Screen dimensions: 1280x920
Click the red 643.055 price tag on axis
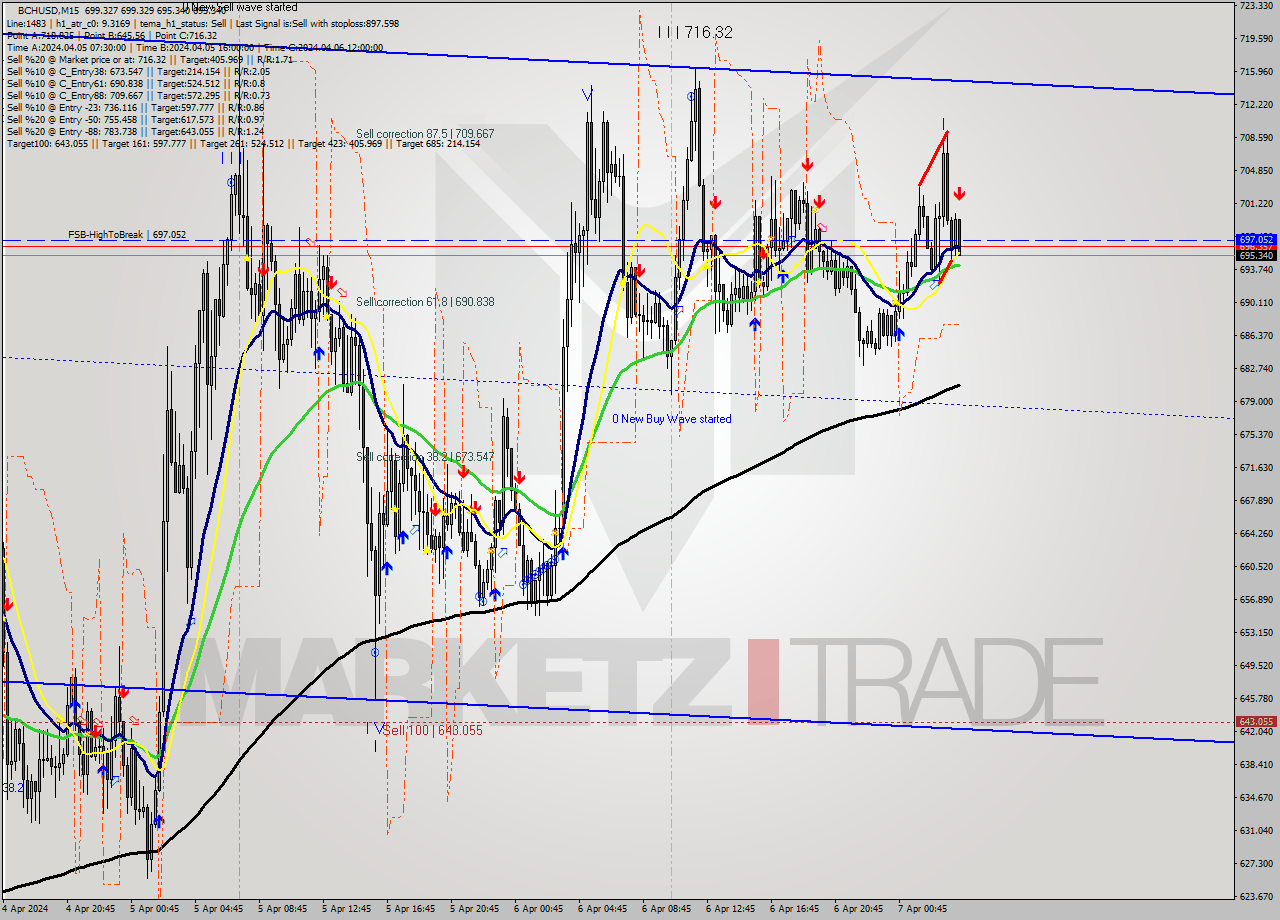1257,721
